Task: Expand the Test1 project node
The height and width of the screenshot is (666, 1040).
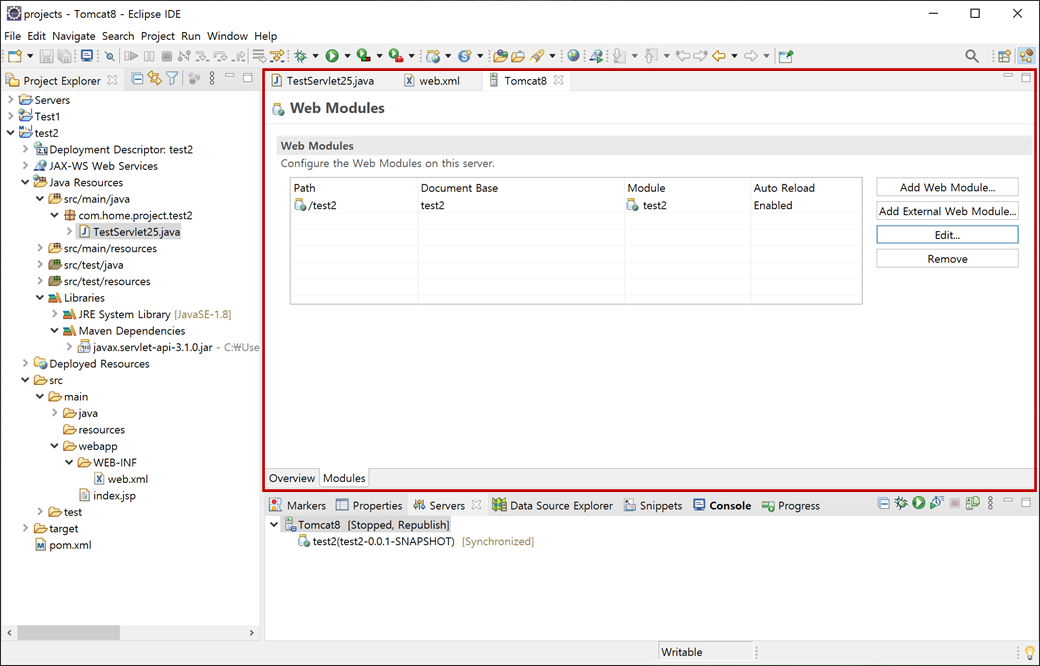Action: click(x=11, y=116)
